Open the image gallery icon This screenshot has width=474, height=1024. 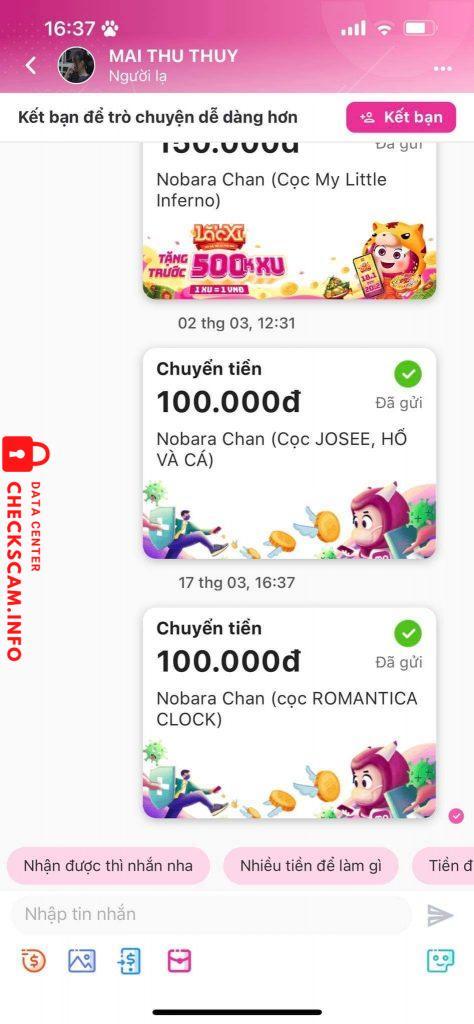click(82, 960)
